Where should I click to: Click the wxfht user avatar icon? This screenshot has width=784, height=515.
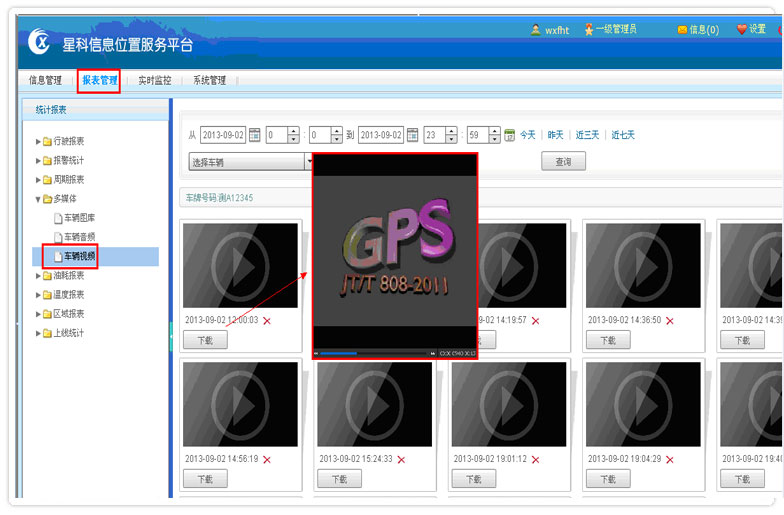tap(536, 30)
